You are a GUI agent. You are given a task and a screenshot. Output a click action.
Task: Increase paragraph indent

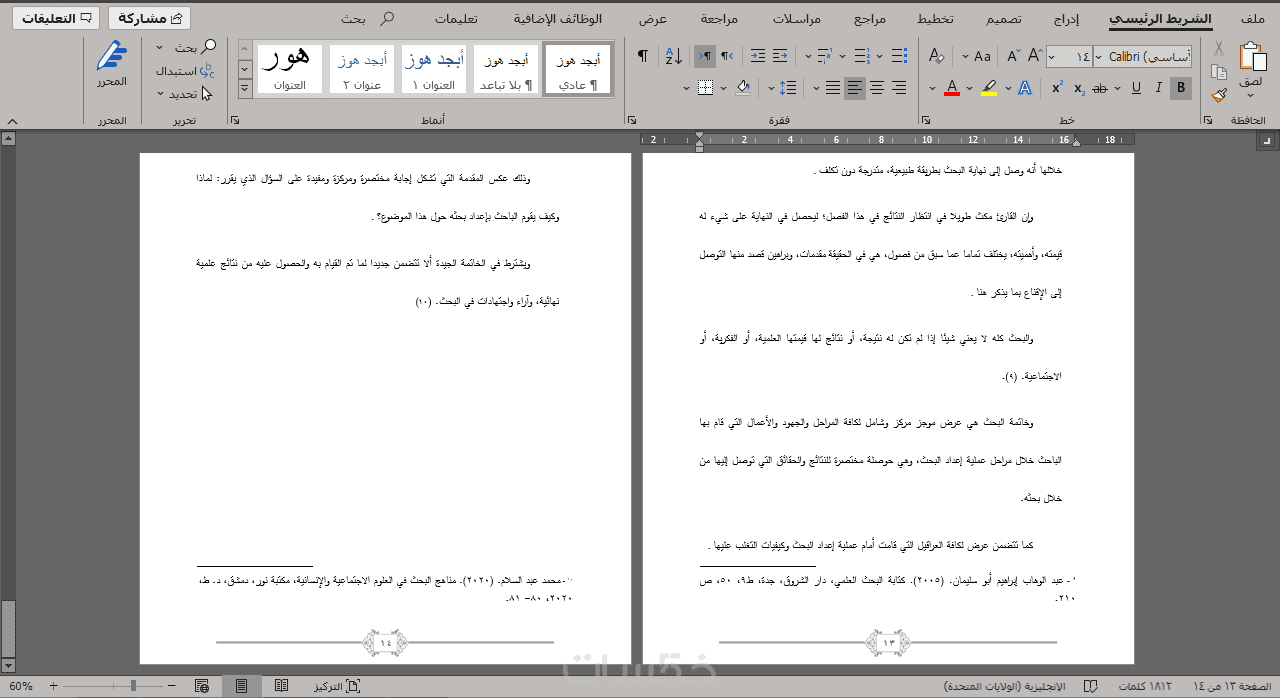(757, 56)
